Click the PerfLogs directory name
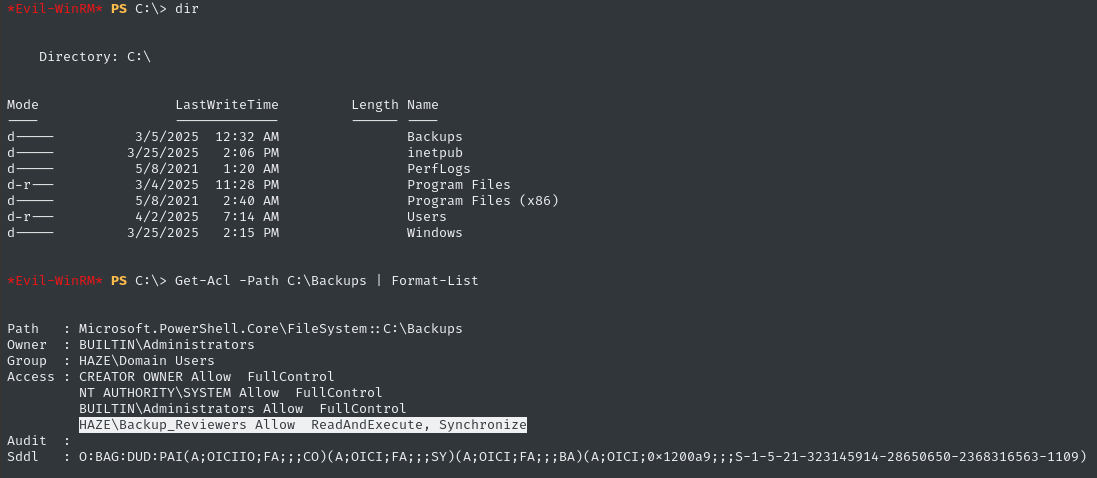Viewport: 1097px width, 478px height. tap(438, 168)
